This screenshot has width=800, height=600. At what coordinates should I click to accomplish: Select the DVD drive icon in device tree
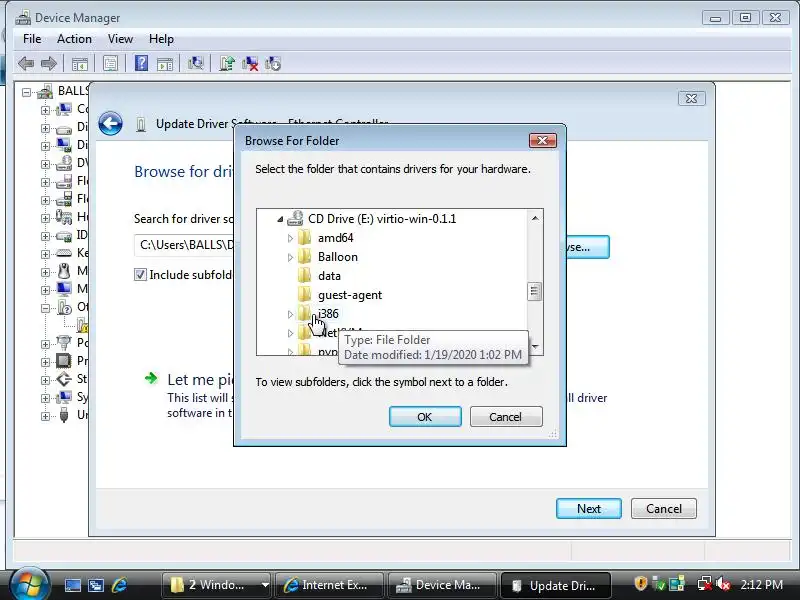tap(64, 163)
